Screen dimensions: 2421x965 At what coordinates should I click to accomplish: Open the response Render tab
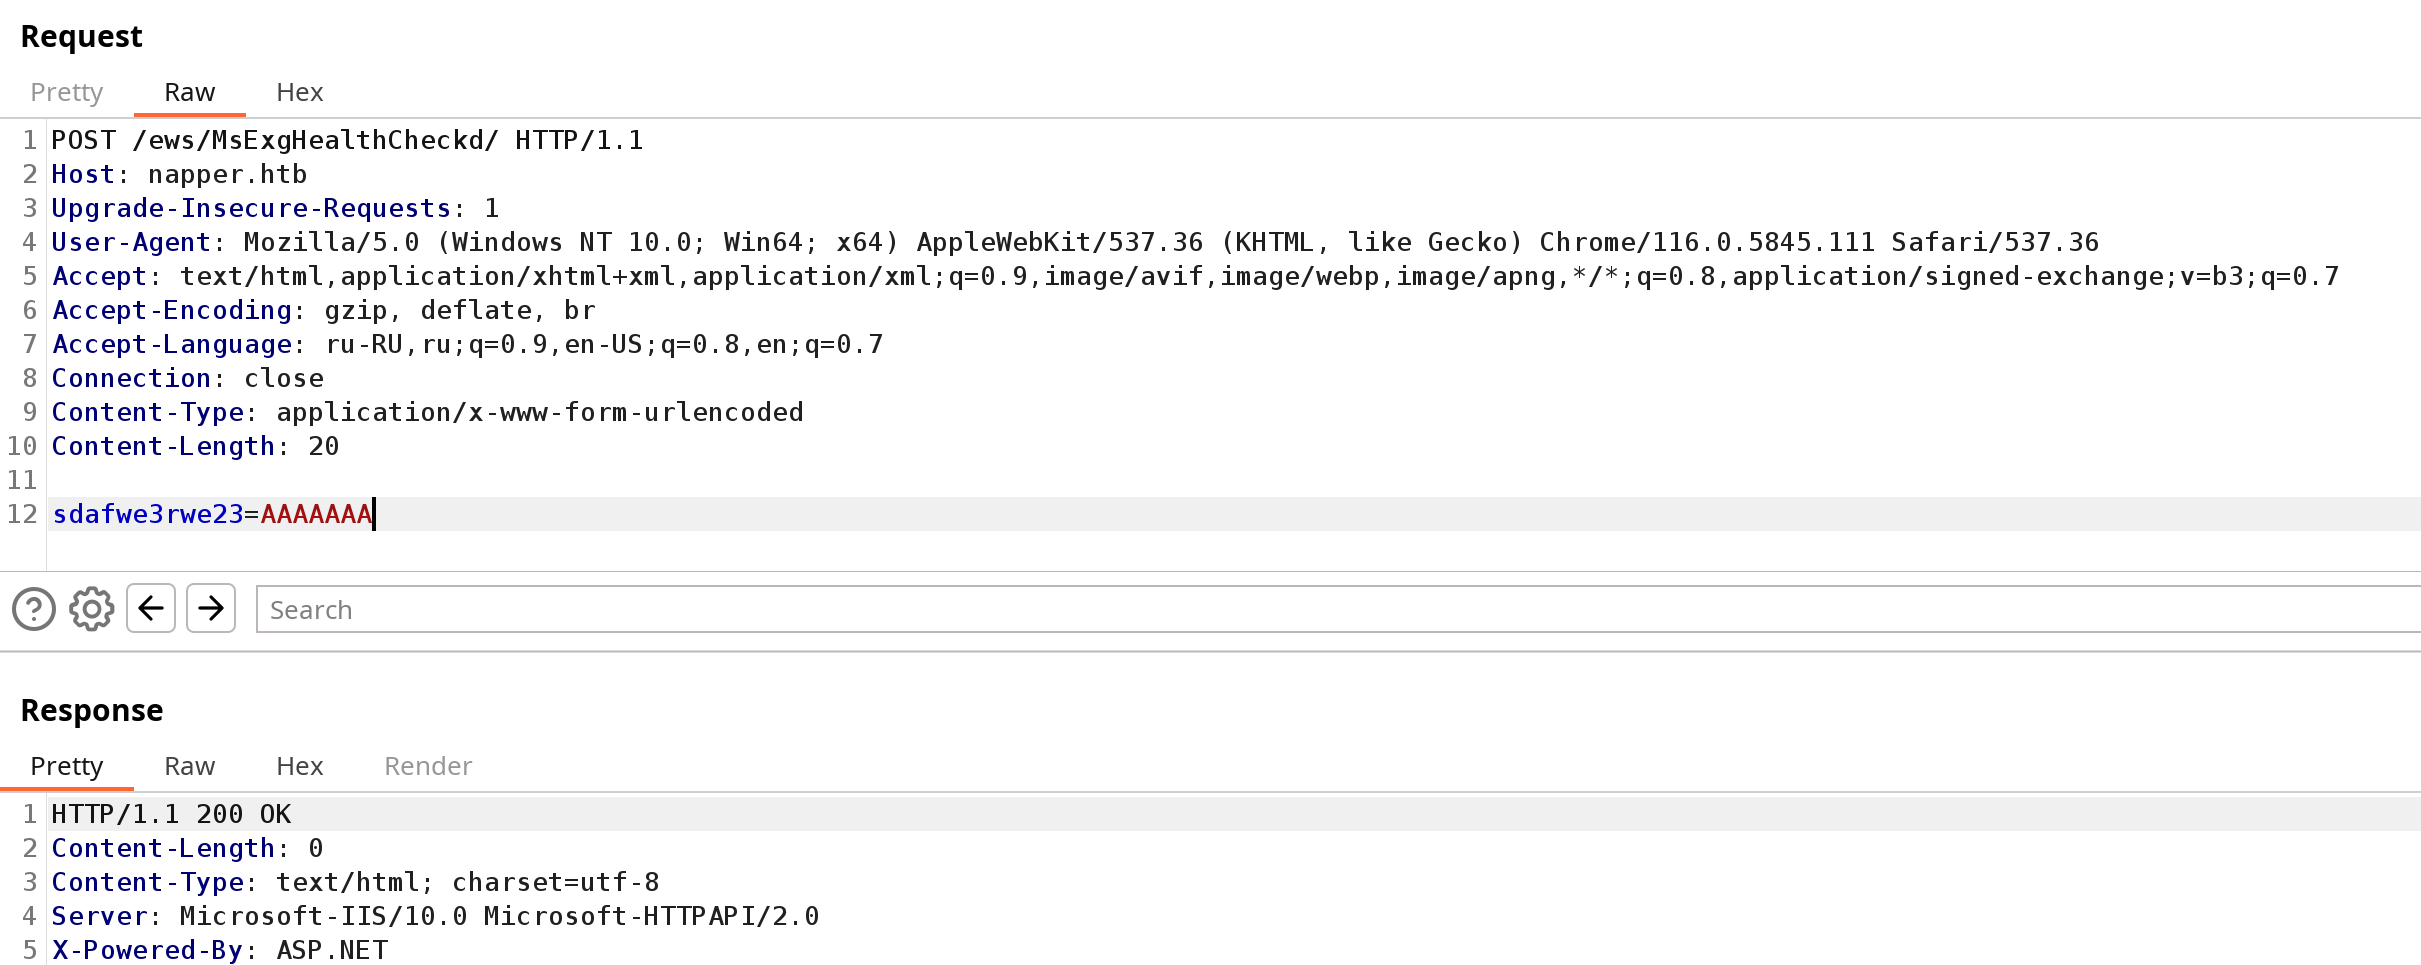coord(428,766)
